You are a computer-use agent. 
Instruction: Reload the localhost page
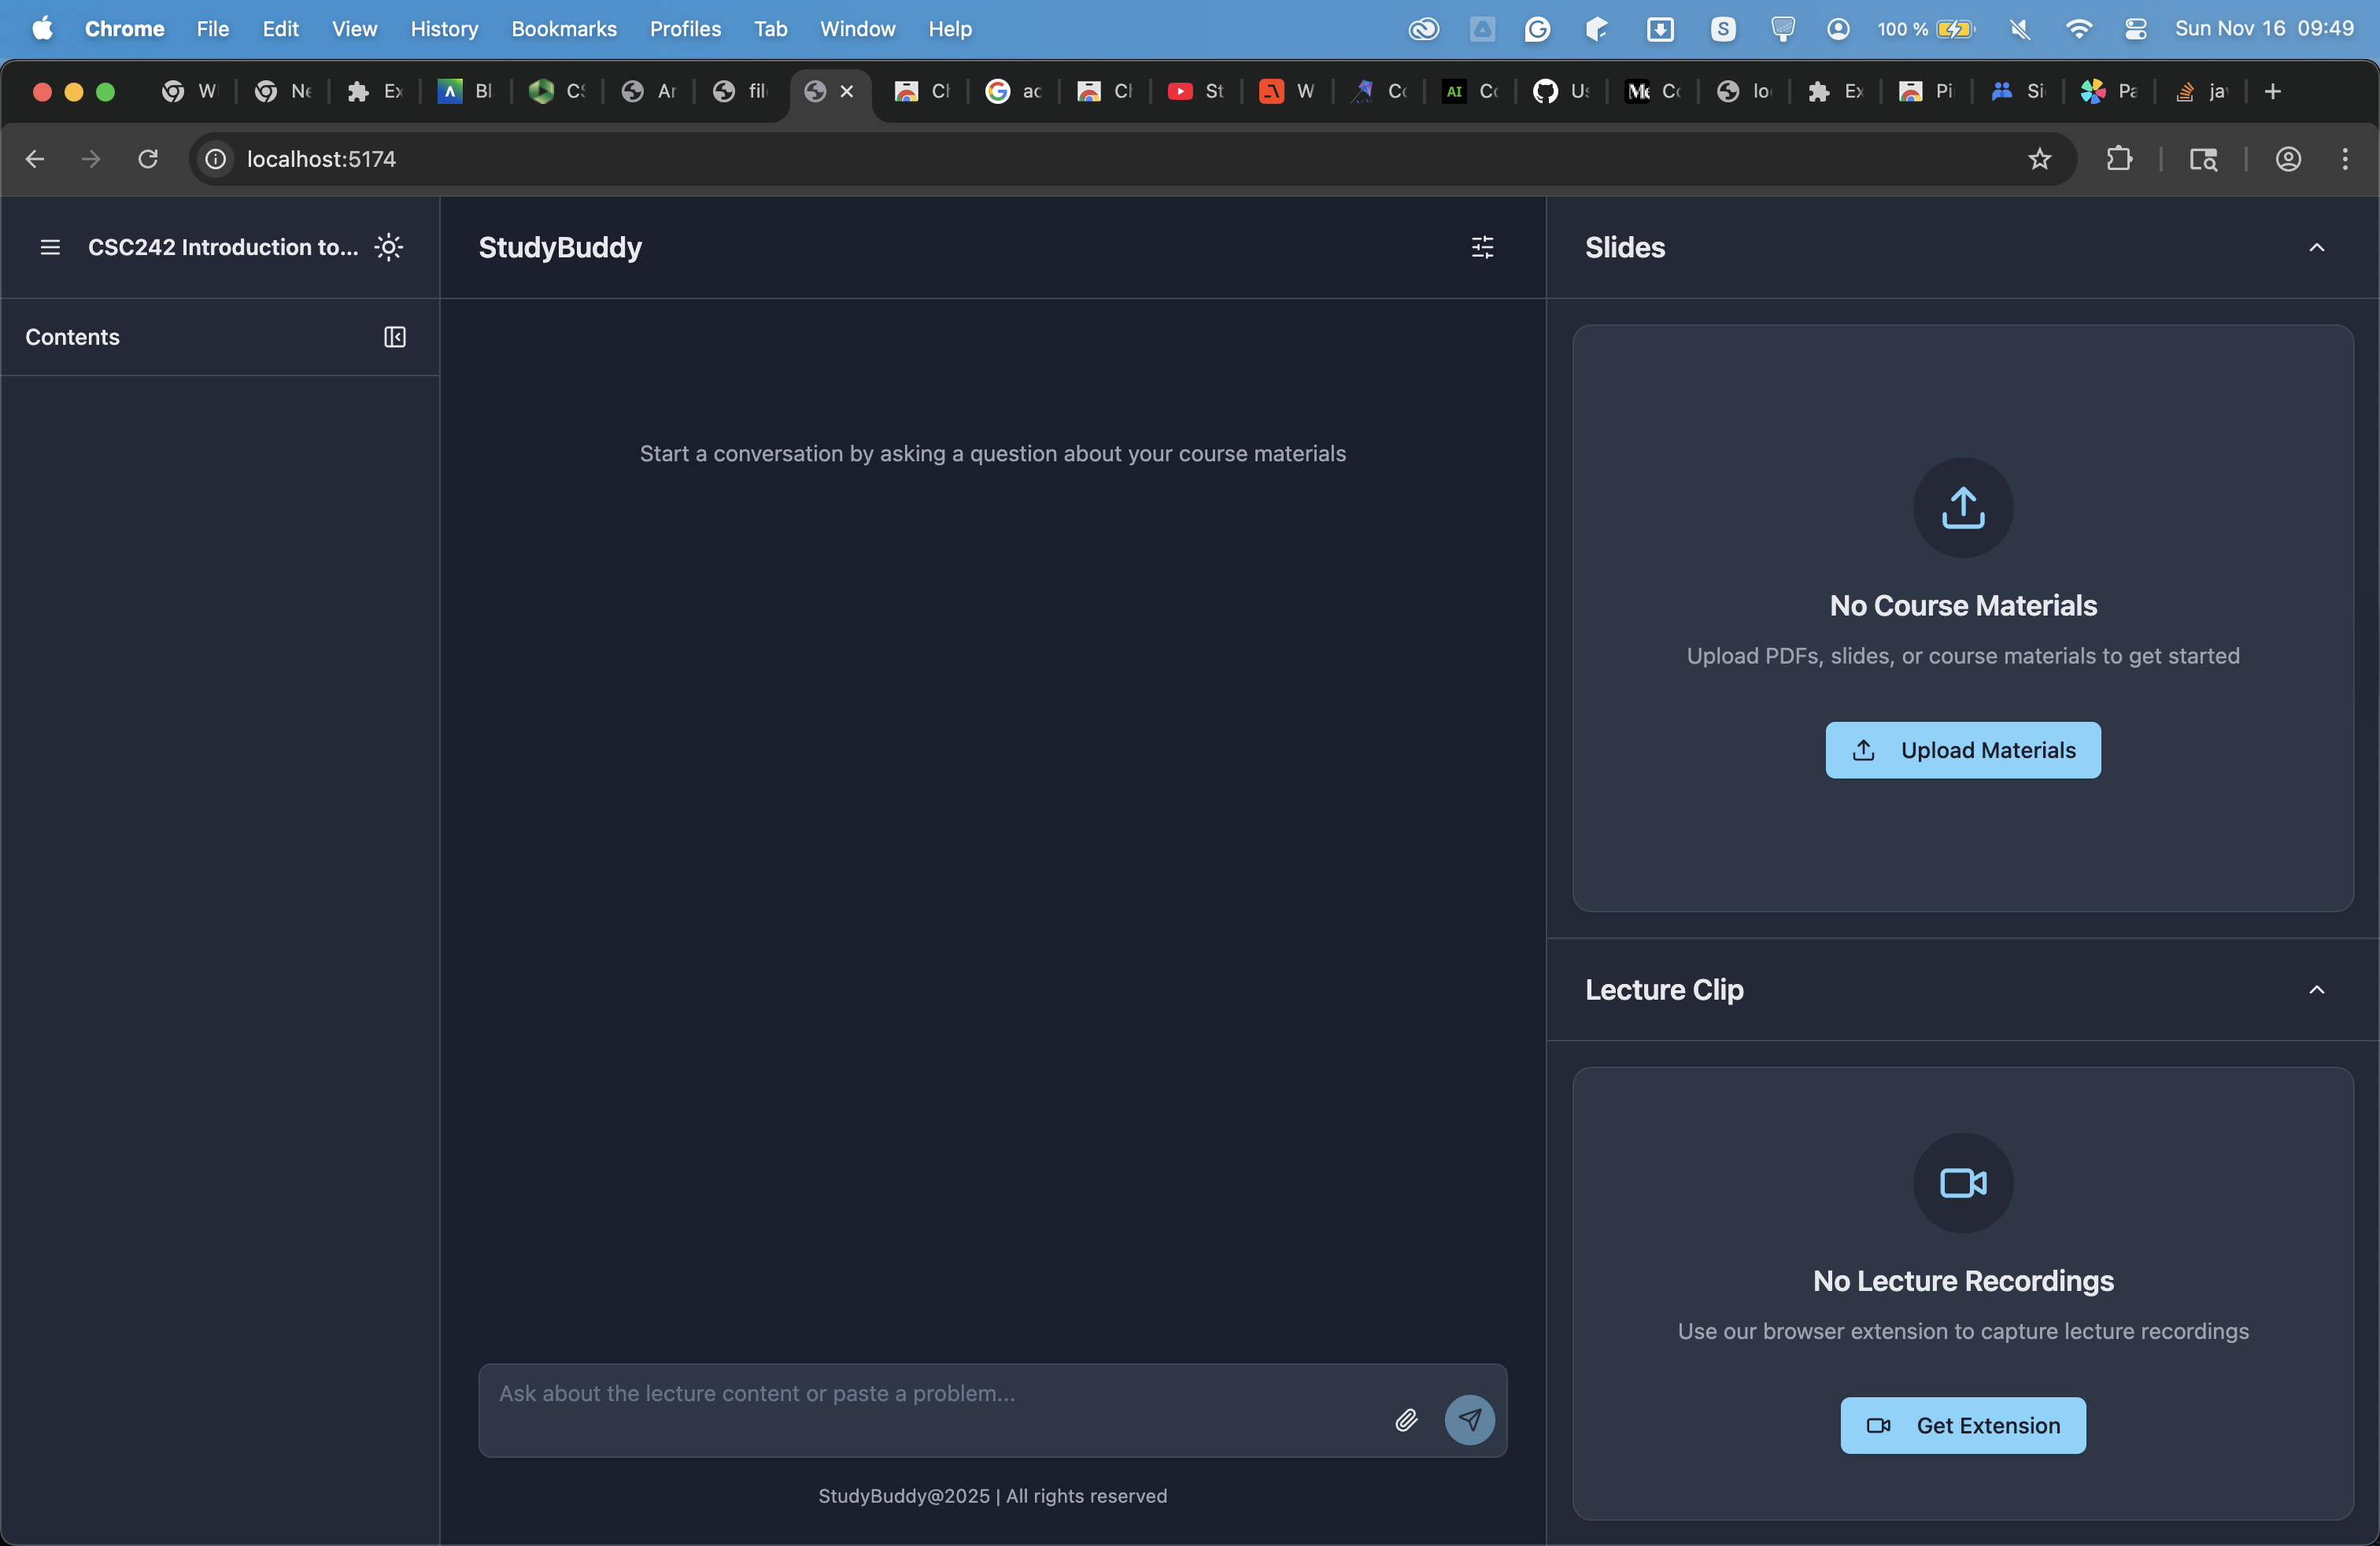(148, 159)
